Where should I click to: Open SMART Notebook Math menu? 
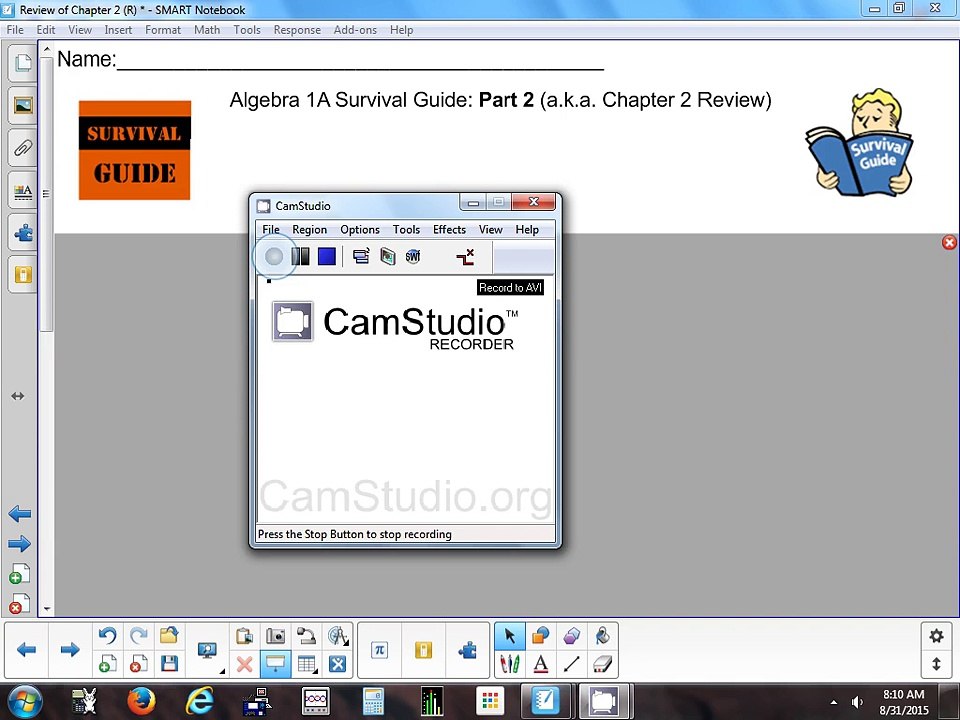[x=207, y=30]
